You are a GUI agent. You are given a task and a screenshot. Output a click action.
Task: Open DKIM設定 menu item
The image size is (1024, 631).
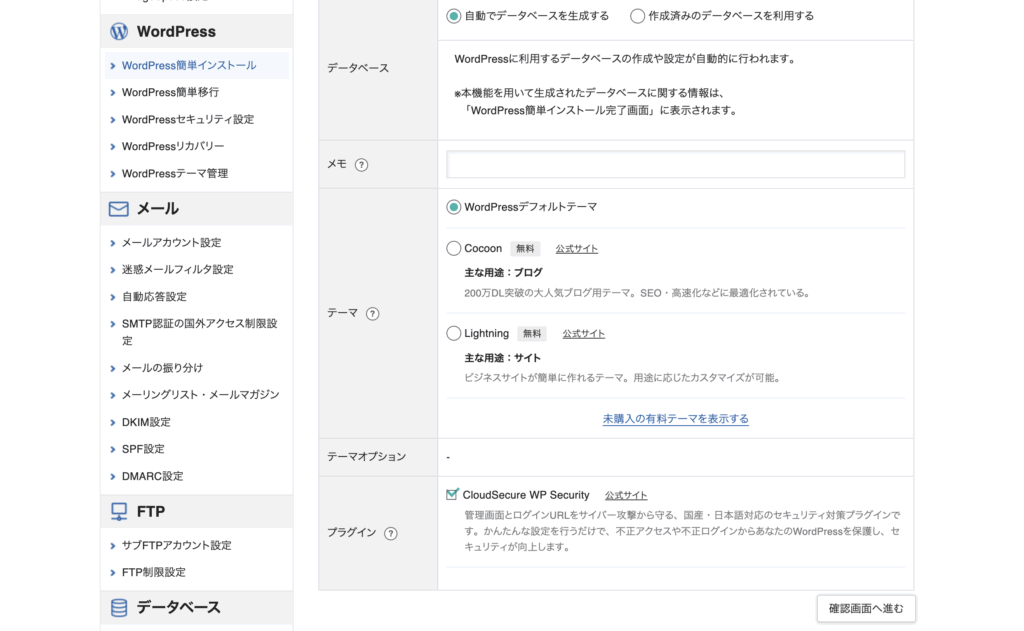[146, 422]
